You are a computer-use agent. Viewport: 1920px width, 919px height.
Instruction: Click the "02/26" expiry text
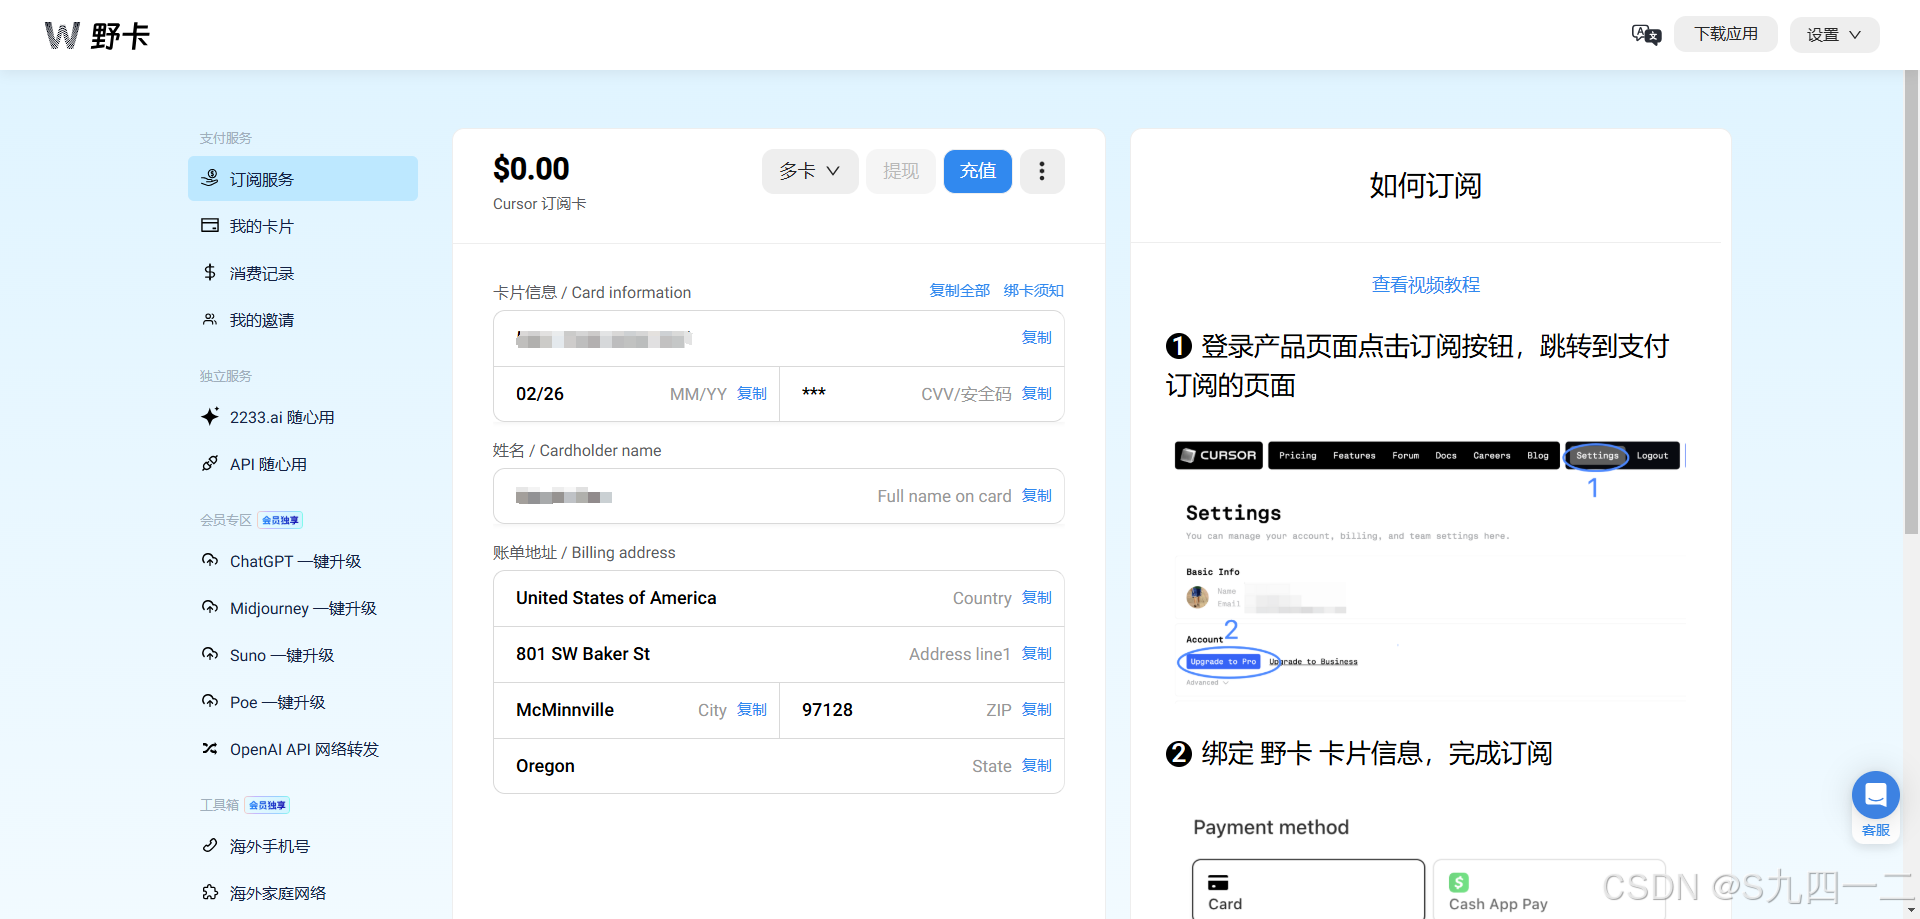point(540,394)
